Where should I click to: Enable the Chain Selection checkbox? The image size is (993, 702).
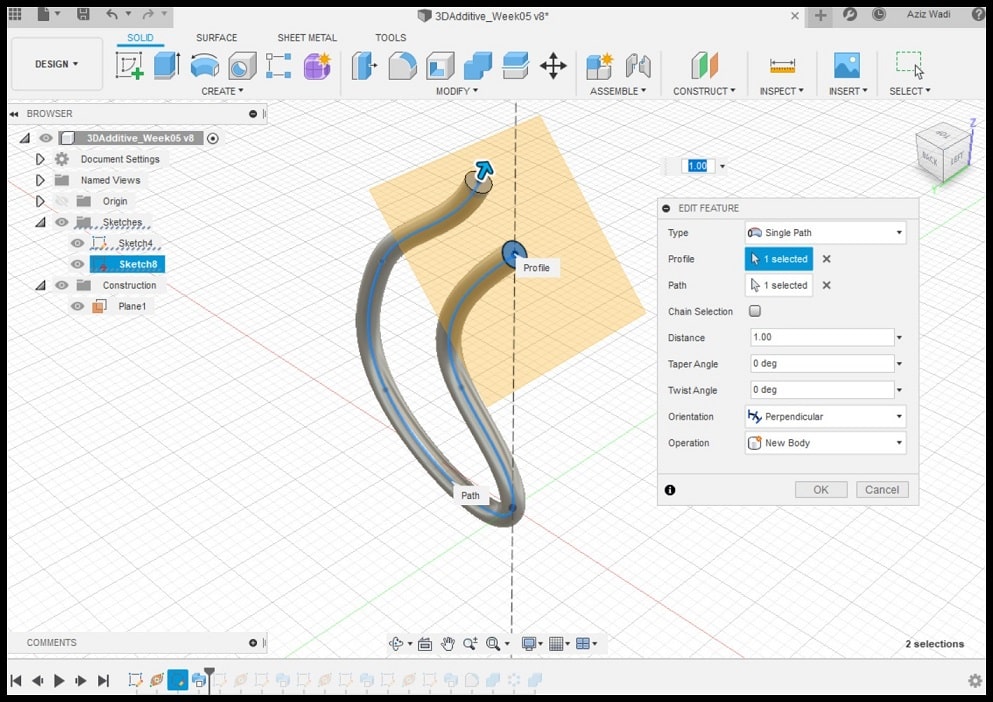click(755, 312)
